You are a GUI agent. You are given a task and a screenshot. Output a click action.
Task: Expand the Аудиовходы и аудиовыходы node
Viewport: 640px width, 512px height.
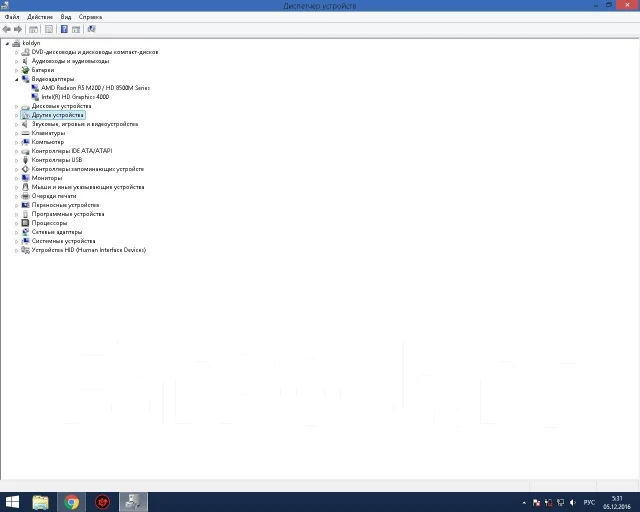click(x=16, y=61)
